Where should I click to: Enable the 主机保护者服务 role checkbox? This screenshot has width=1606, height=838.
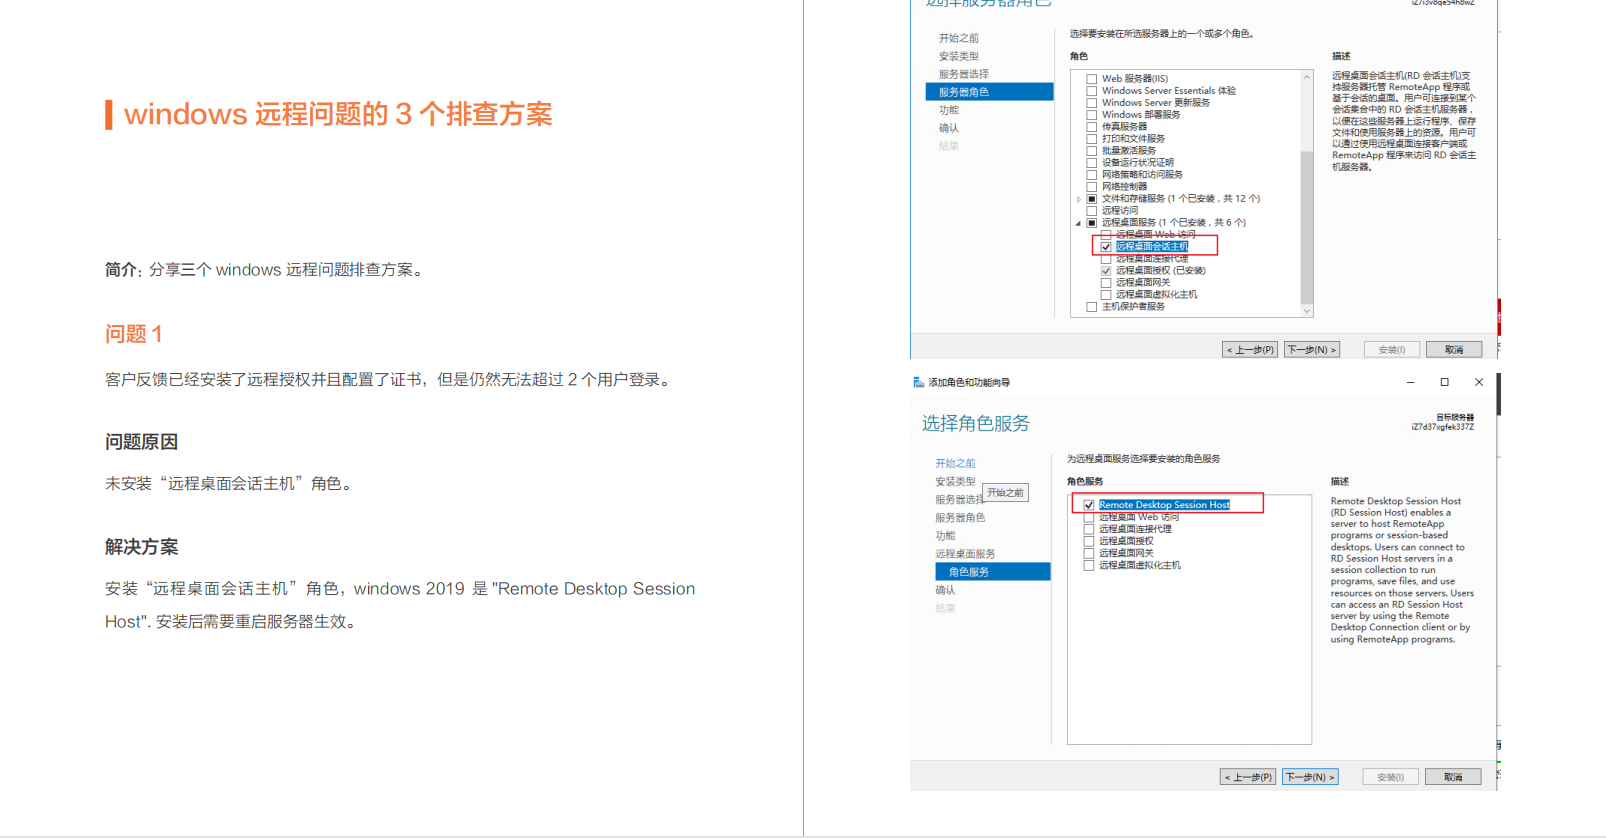click(1092, 307)
